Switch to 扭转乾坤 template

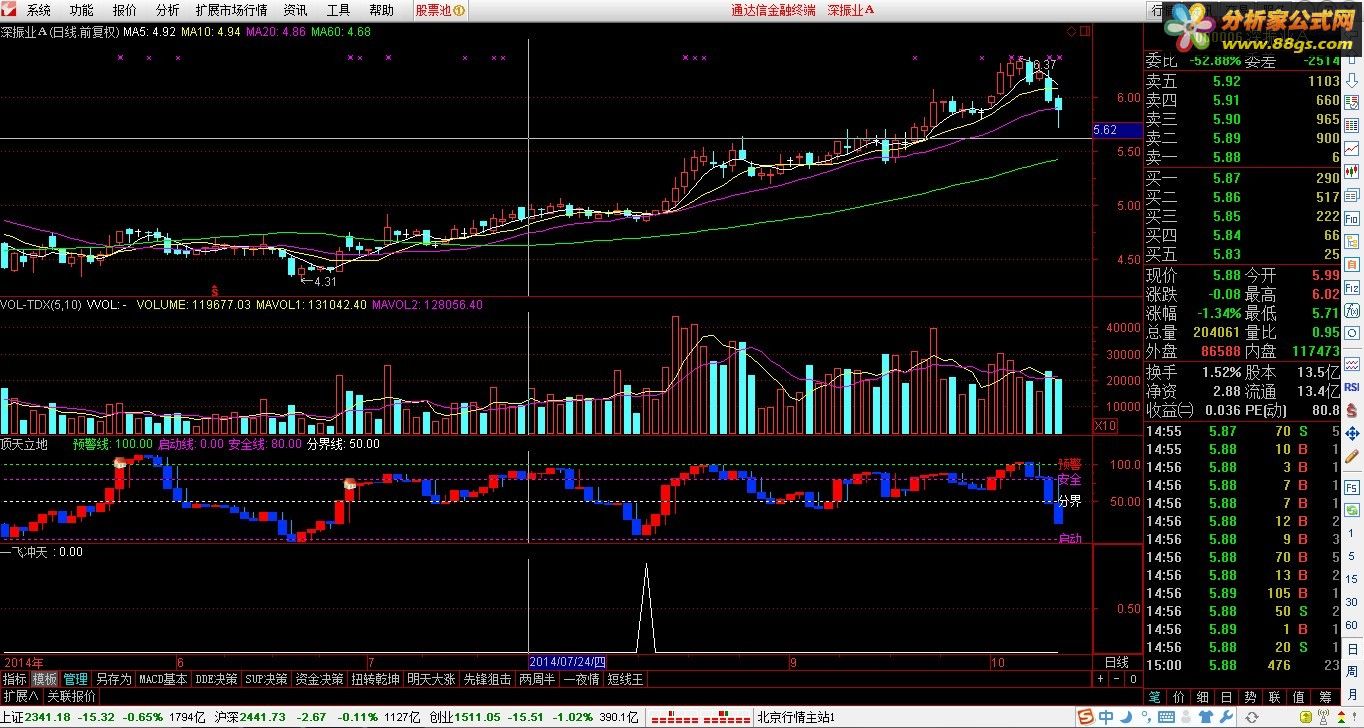(x=375, y=678)
